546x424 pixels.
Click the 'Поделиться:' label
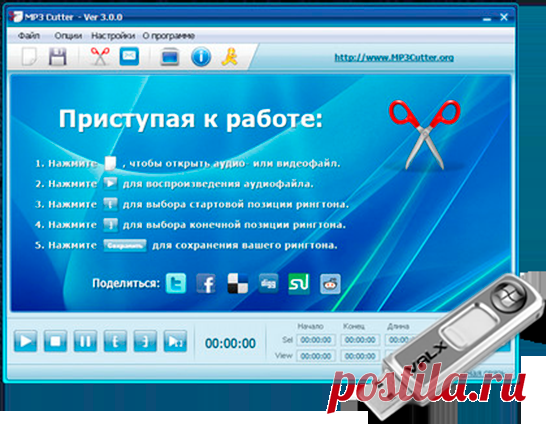pos(126,283)
